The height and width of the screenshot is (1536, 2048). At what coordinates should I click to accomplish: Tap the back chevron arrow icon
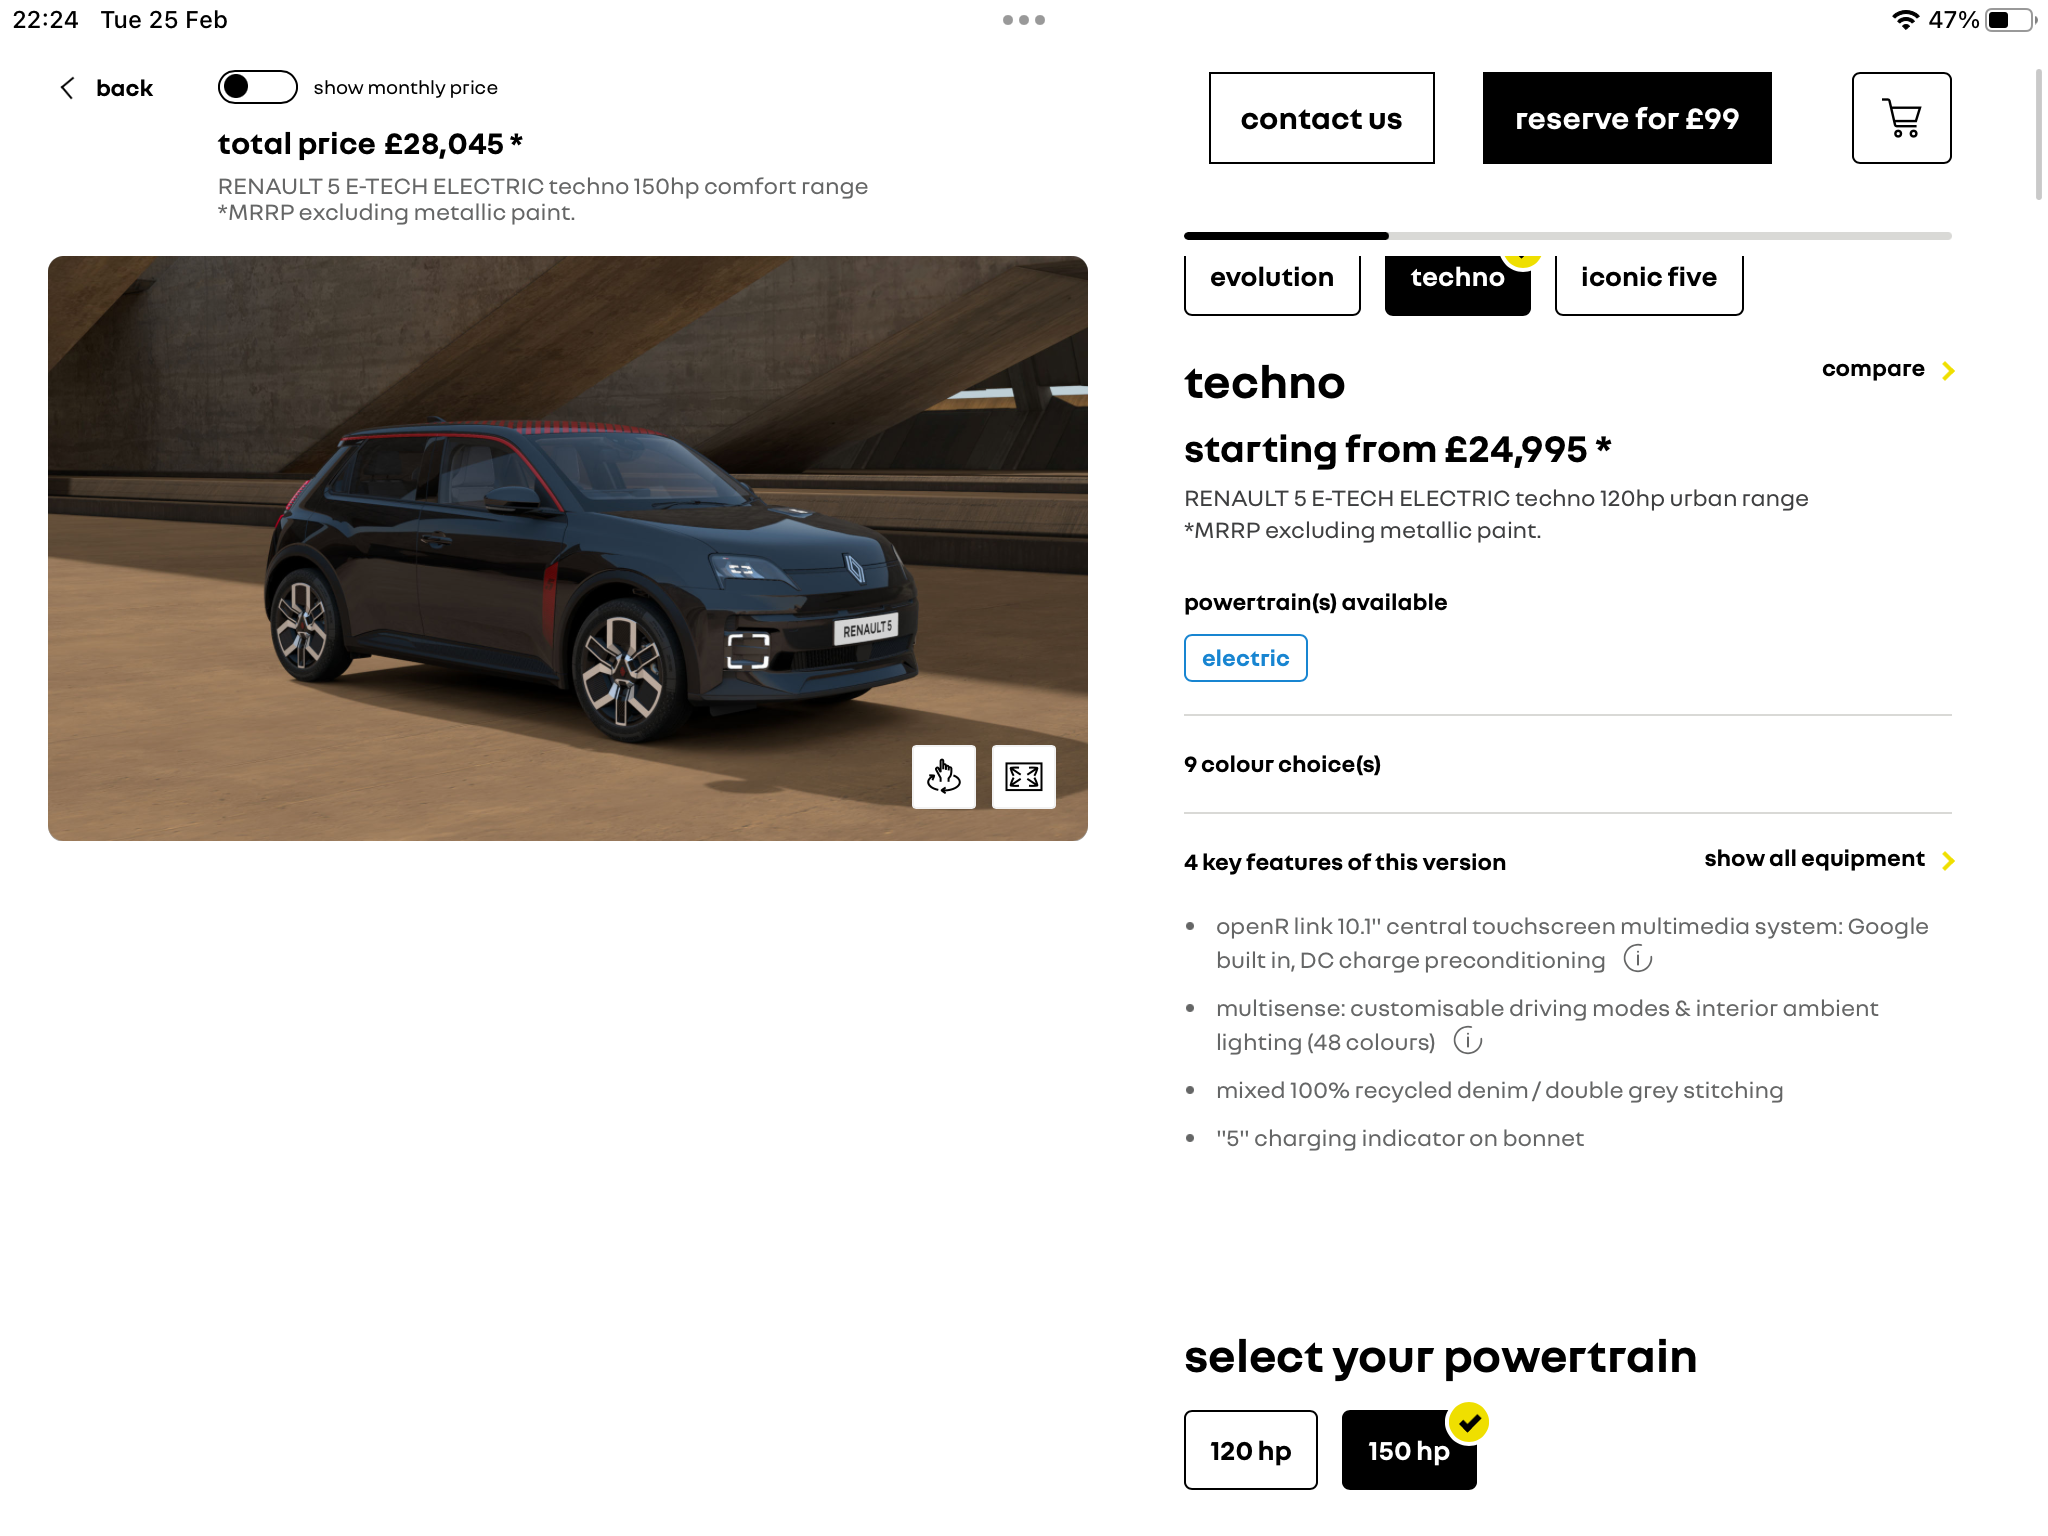click(x=67, y=88)
